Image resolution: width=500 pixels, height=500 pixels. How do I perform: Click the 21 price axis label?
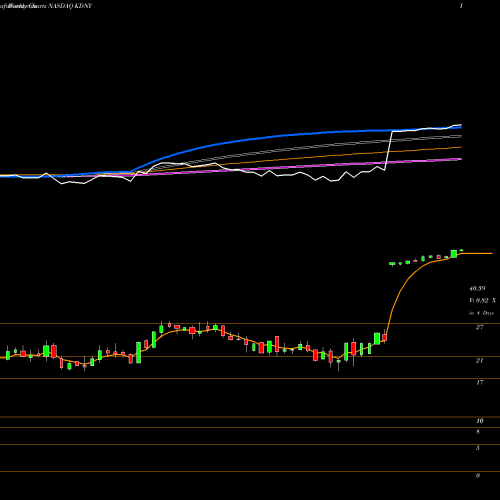[479, 361]
